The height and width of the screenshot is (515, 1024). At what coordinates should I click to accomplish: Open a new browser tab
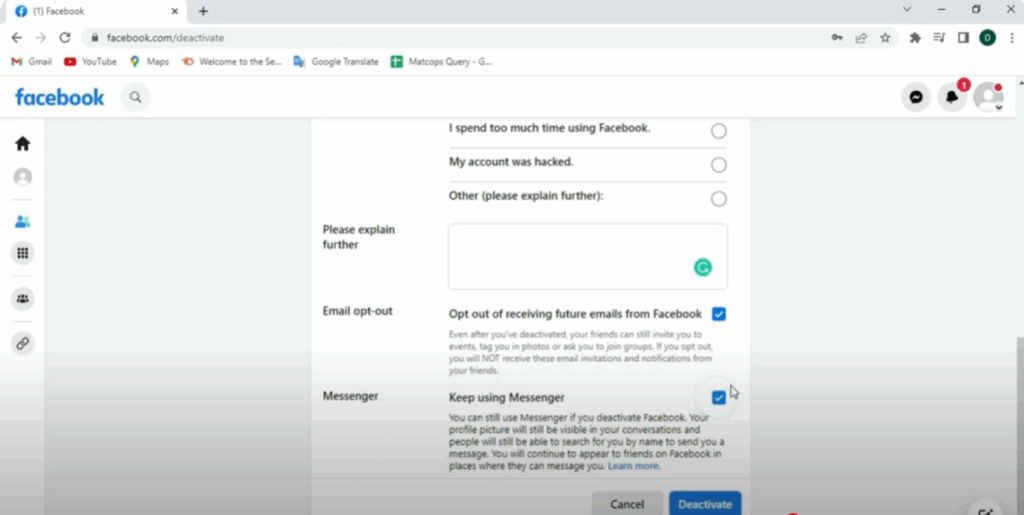[203, 12]
